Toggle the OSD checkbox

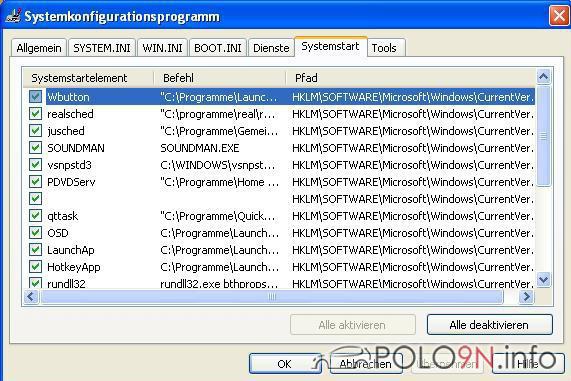tap(35, 233)
